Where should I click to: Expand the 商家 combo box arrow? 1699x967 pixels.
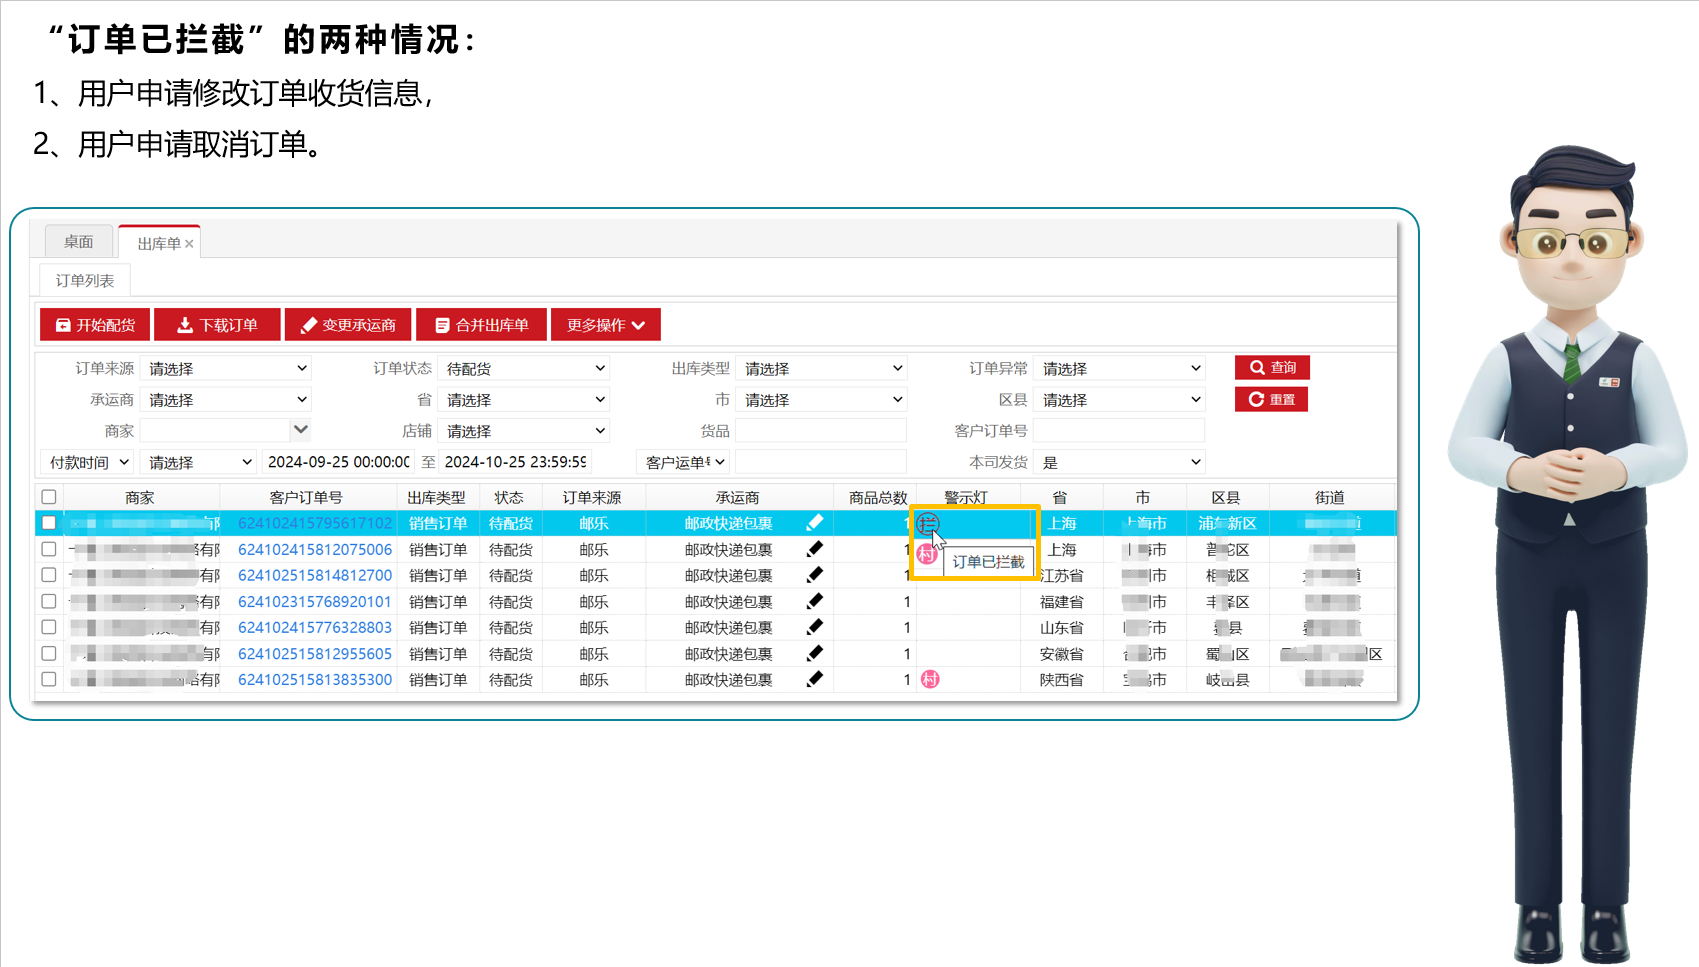click(300, 430)
